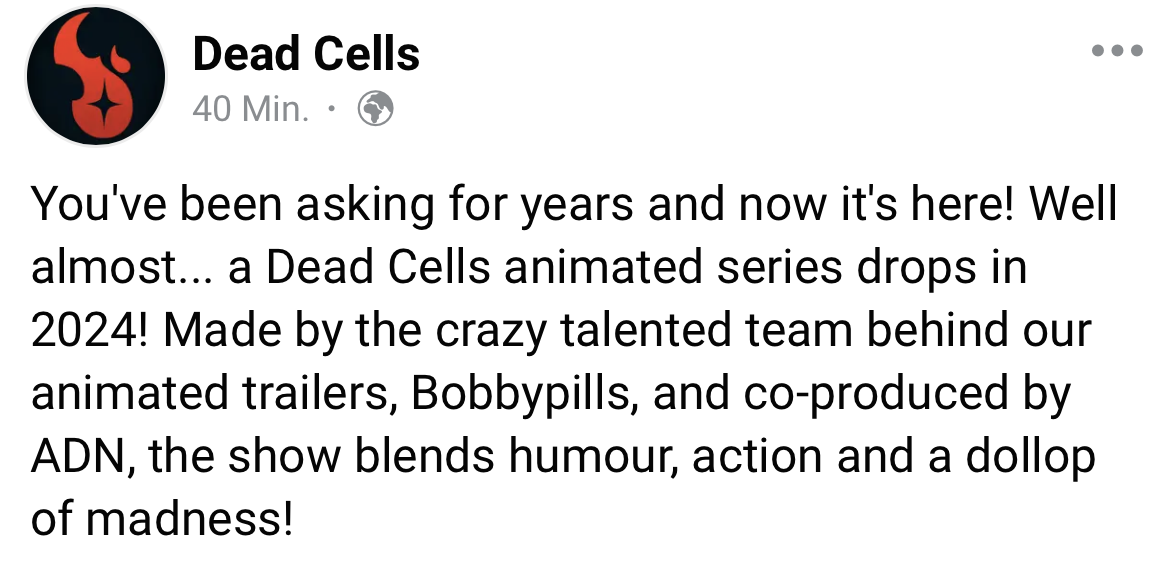Click the globe public-visibility icon
The image size is (1170, 562).
coord(375,109)
